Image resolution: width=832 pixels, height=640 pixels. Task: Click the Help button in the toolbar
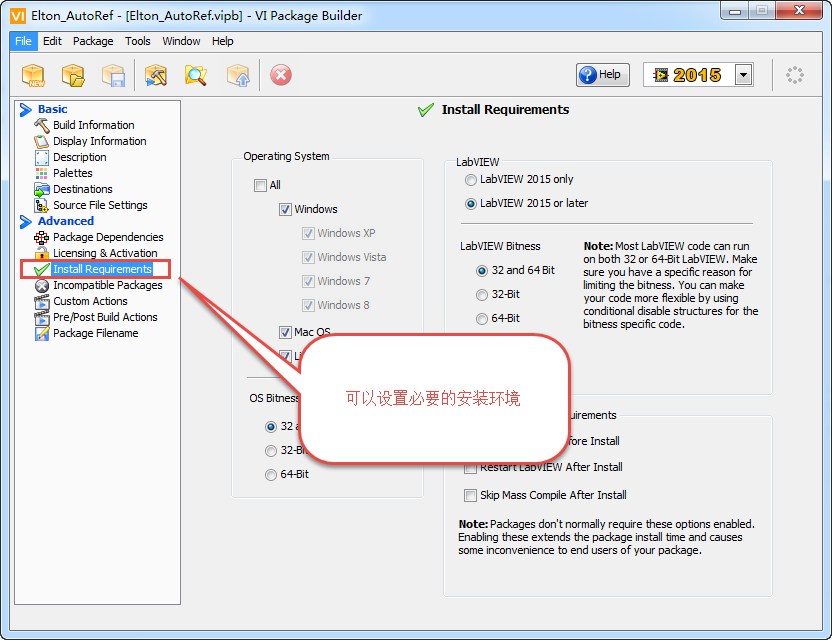click(x=602, y=75)
